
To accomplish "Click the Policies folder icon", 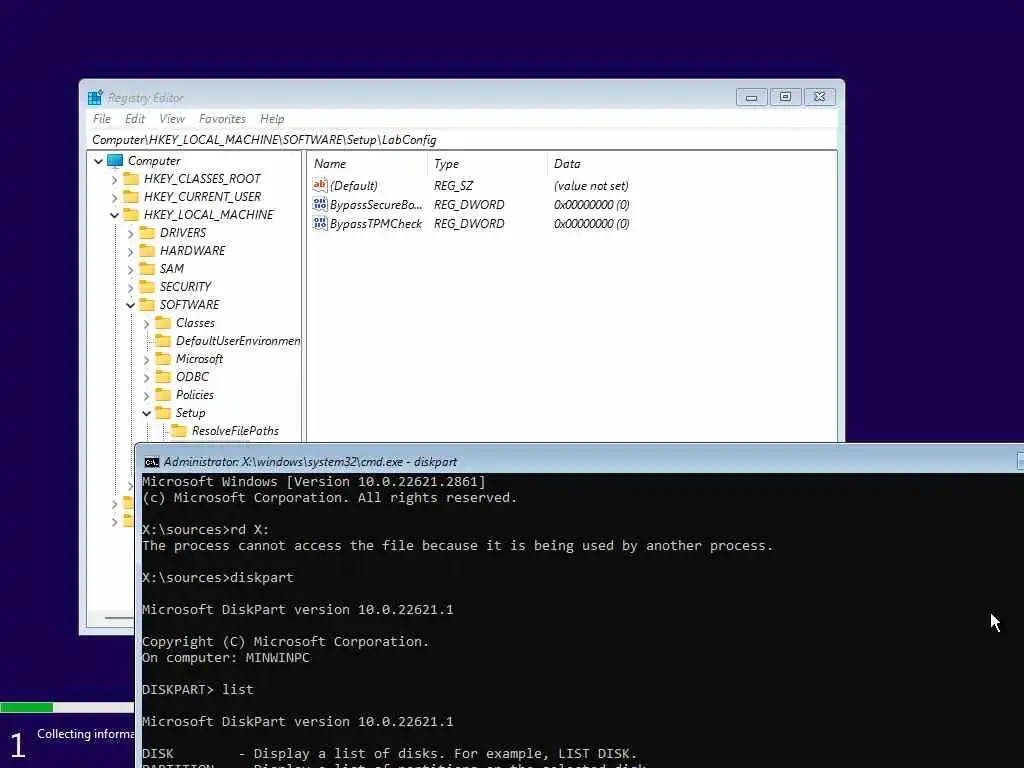I will (x=163, y=394).
